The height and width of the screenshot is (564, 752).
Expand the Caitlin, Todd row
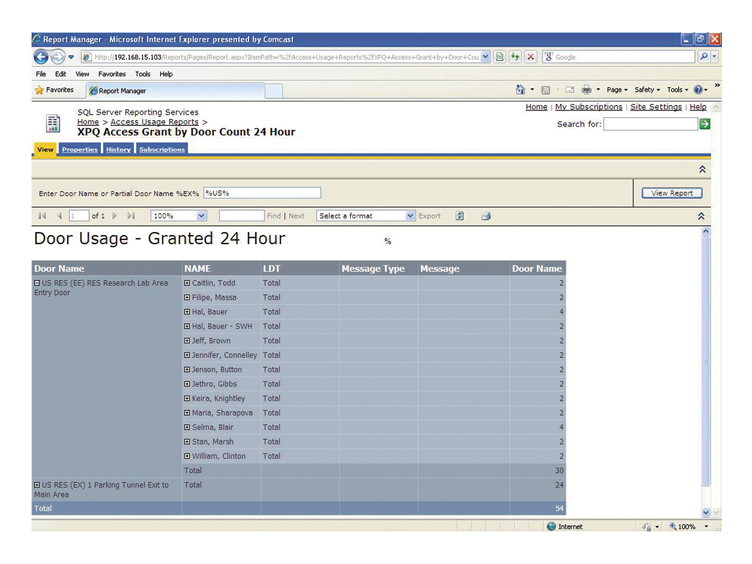[187, 284]
